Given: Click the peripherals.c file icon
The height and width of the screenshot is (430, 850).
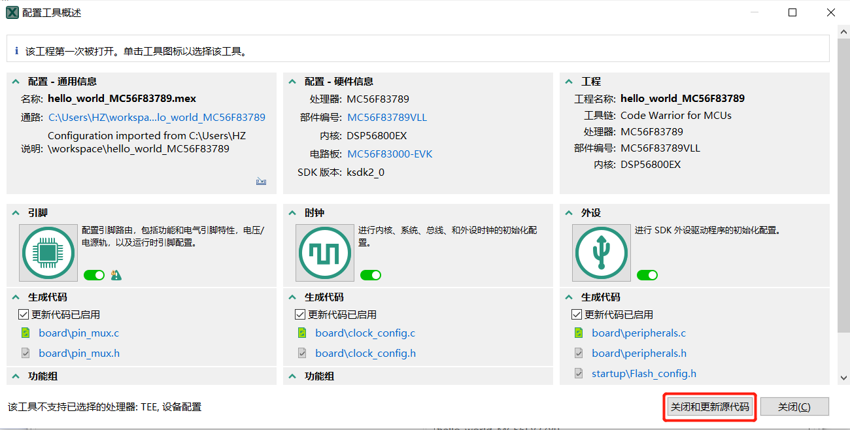Looking at the screenshot, I should (x=578, y=333).
